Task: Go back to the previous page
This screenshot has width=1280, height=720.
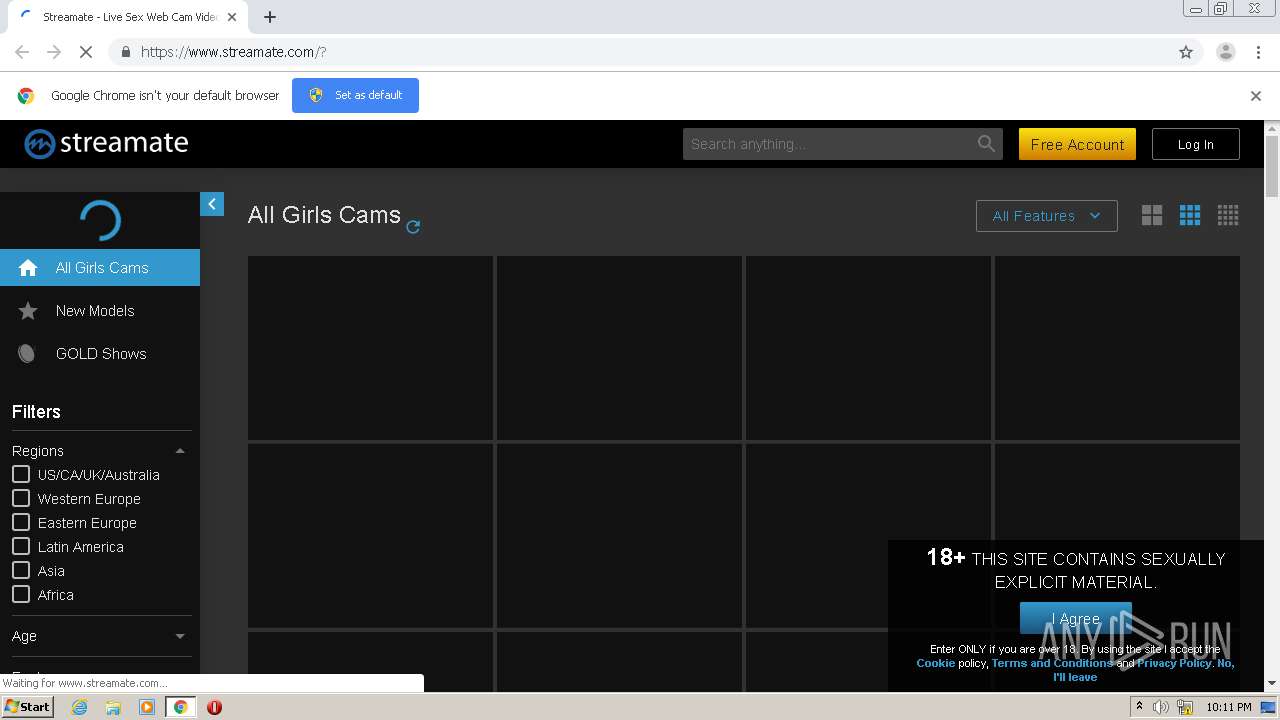Action: pos(22,52)
